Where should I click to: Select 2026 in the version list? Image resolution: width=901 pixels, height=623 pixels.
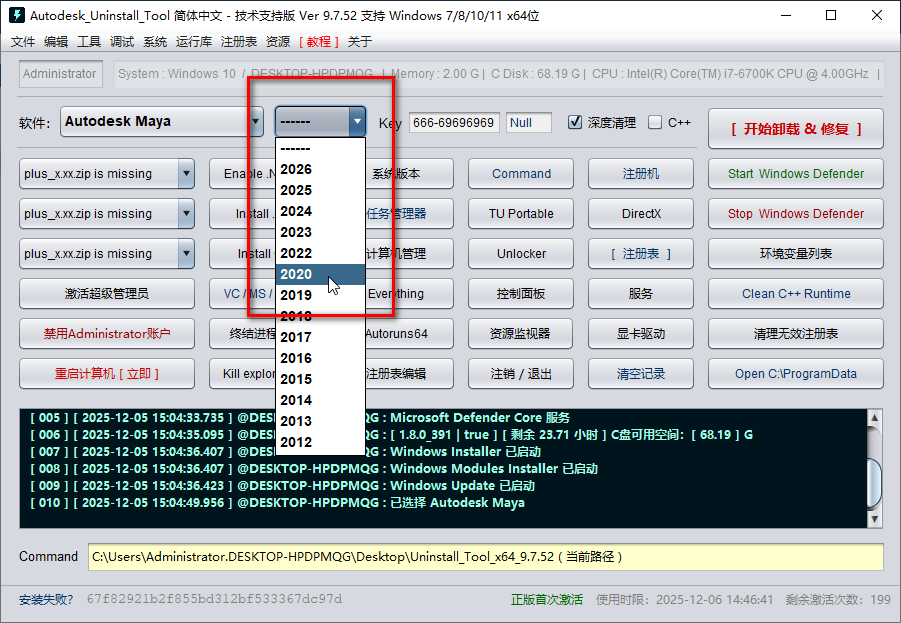(320, 170)
